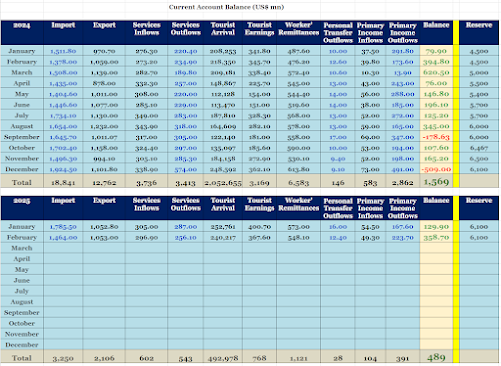Click the March row label in 2025 table
This screenshot has height=366, width=501.
coord(22,248)
